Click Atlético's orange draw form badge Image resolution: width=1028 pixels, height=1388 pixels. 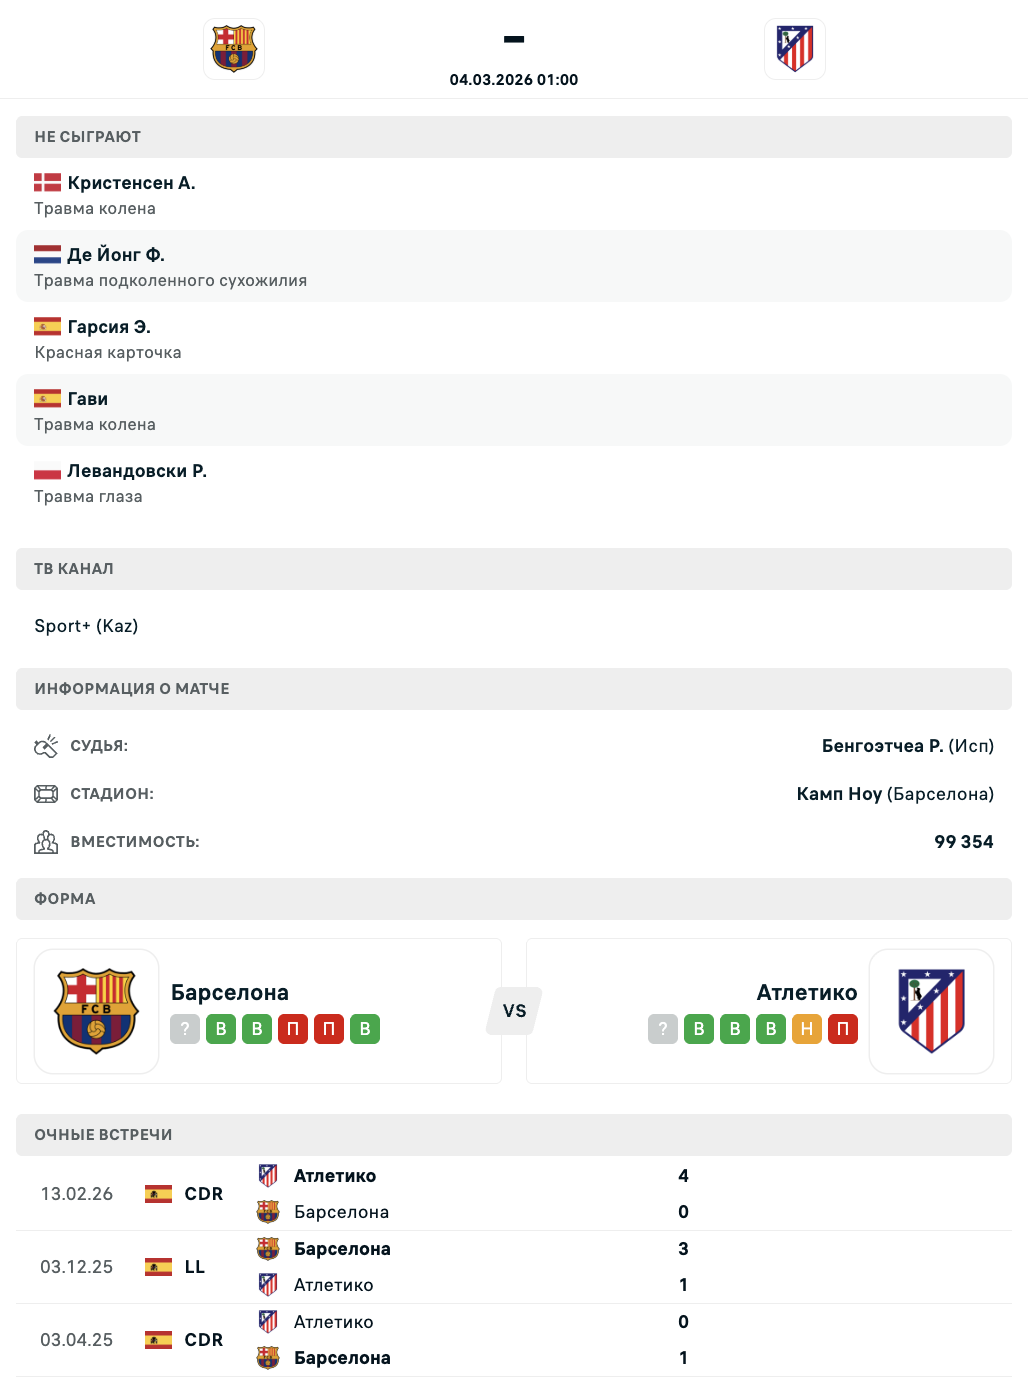click(807, 1029)
